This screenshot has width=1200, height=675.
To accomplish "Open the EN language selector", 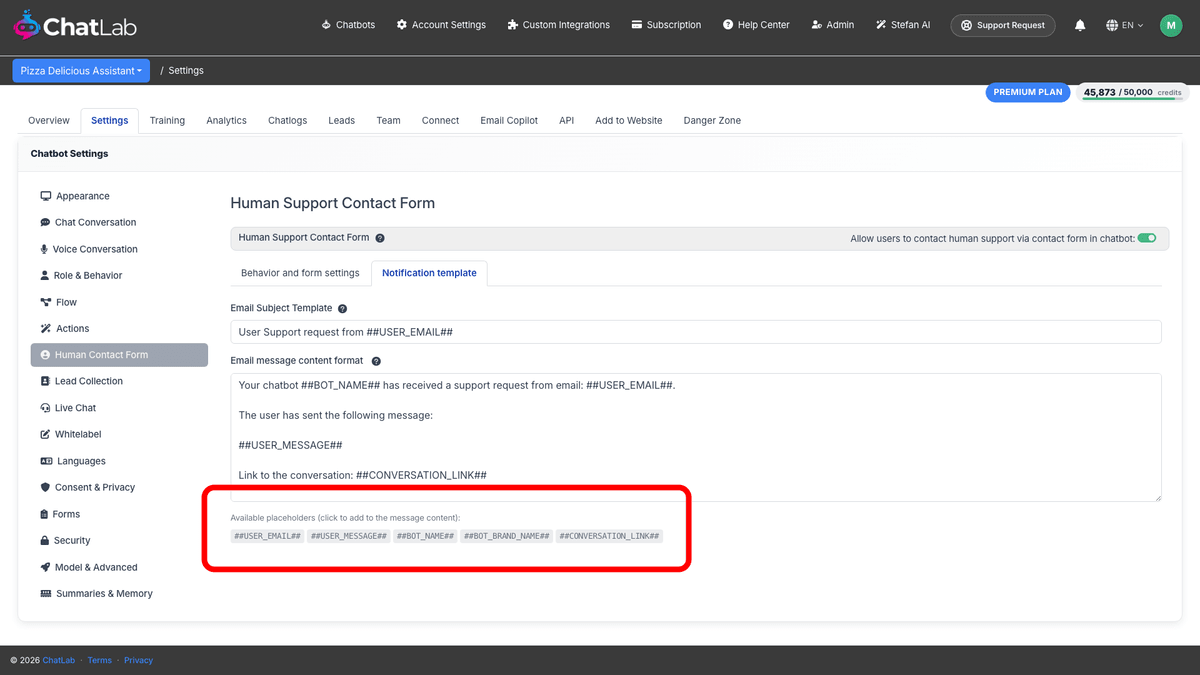I will coord(1125,25).
